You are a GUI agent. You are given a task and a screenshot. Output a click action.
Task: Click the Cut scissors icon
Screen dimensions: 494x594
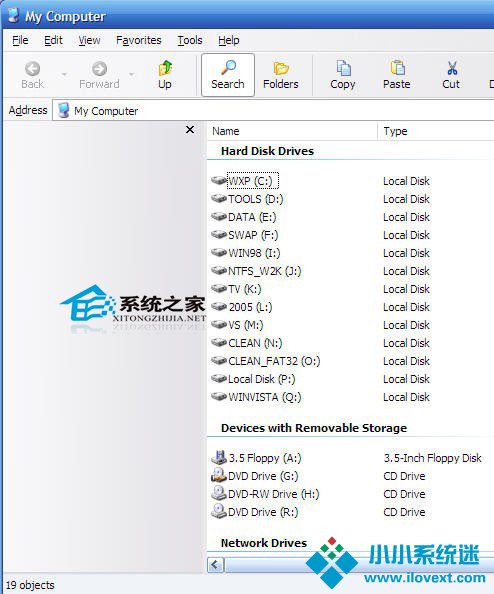452,69
